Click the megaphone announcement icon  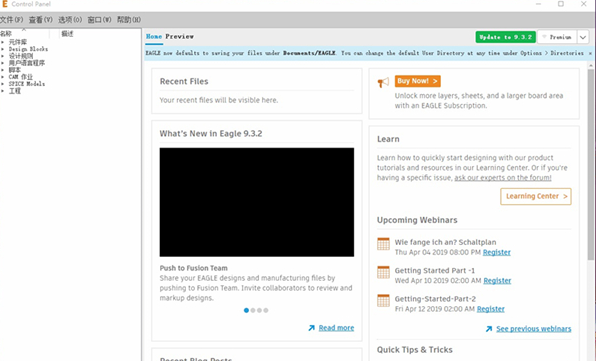point(383,82)
